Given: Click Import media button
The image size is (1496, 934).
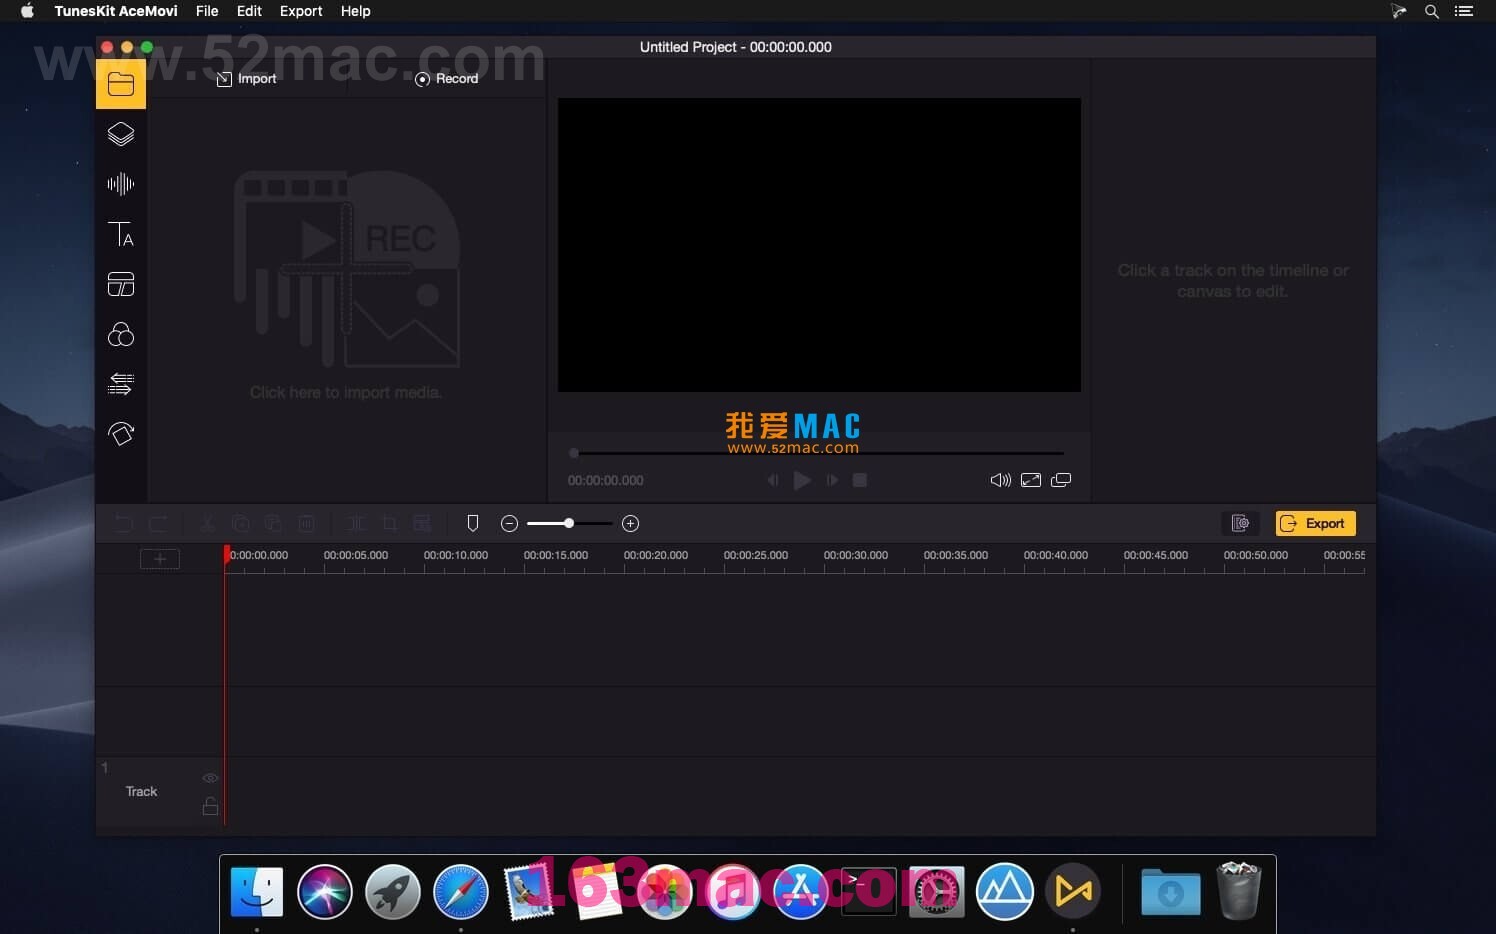Looking at the screenshot, I should coord(246,79).
